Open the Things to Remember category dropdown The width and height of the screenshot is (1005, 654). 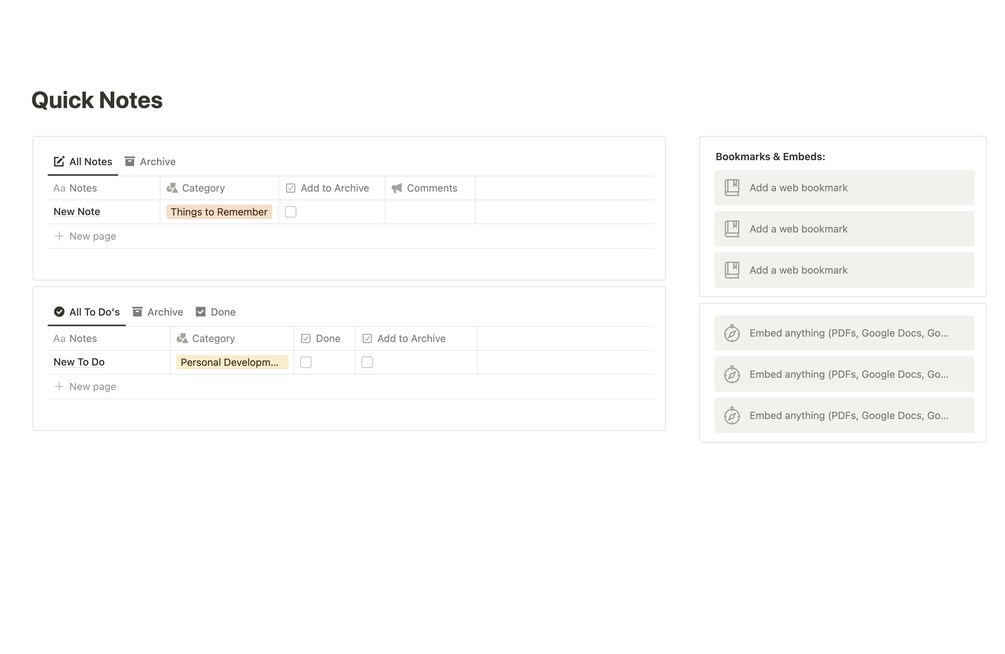(x=219, y=212)
